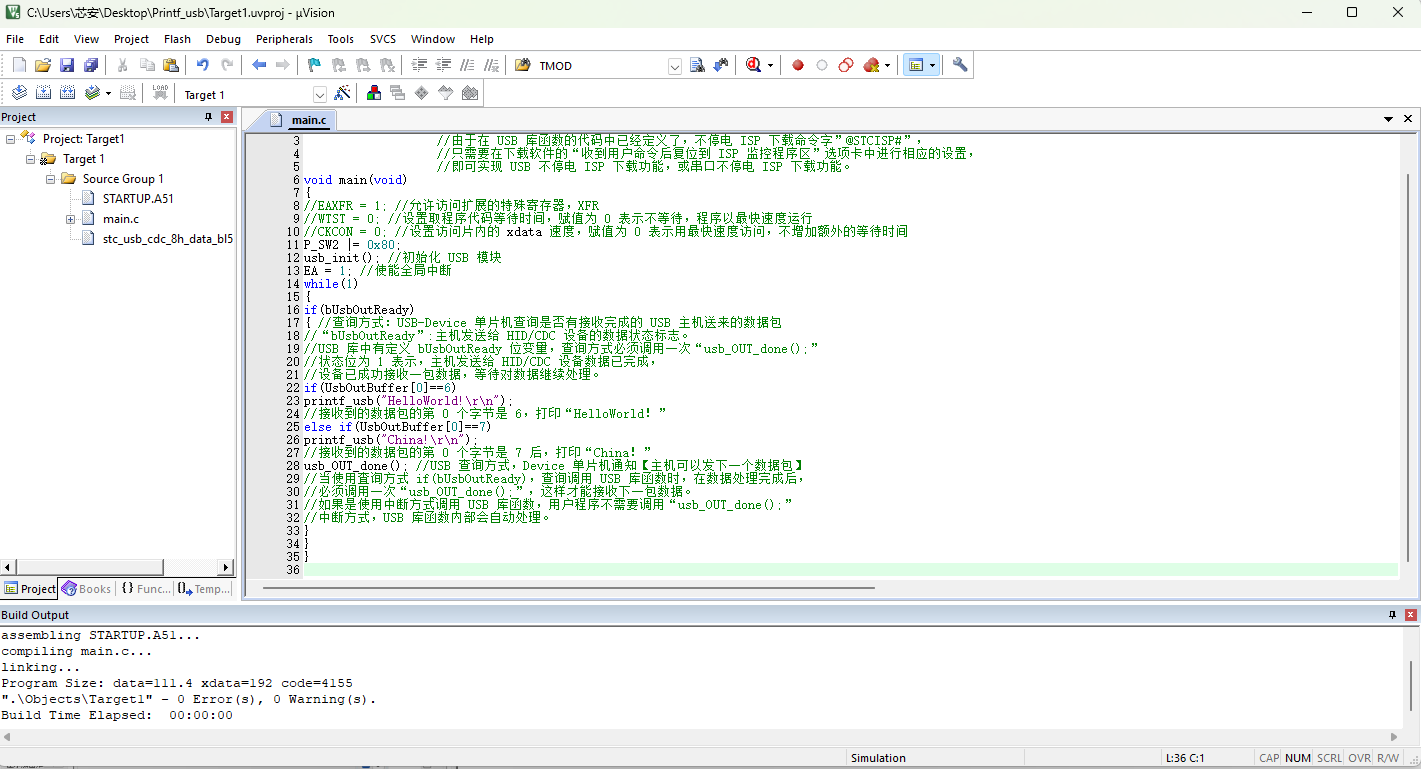Open a file with the folder icon
1421x769 pixels.
43,65
